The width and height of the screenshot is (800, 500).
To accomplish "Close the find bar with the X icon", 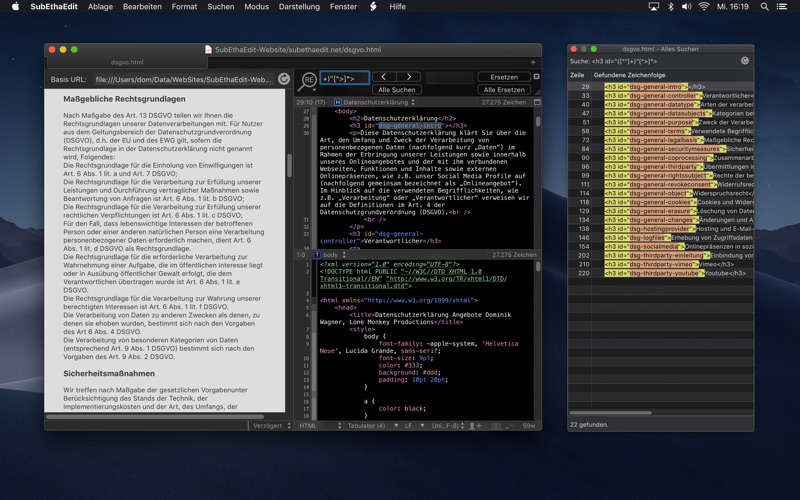I will click(536, 77).
